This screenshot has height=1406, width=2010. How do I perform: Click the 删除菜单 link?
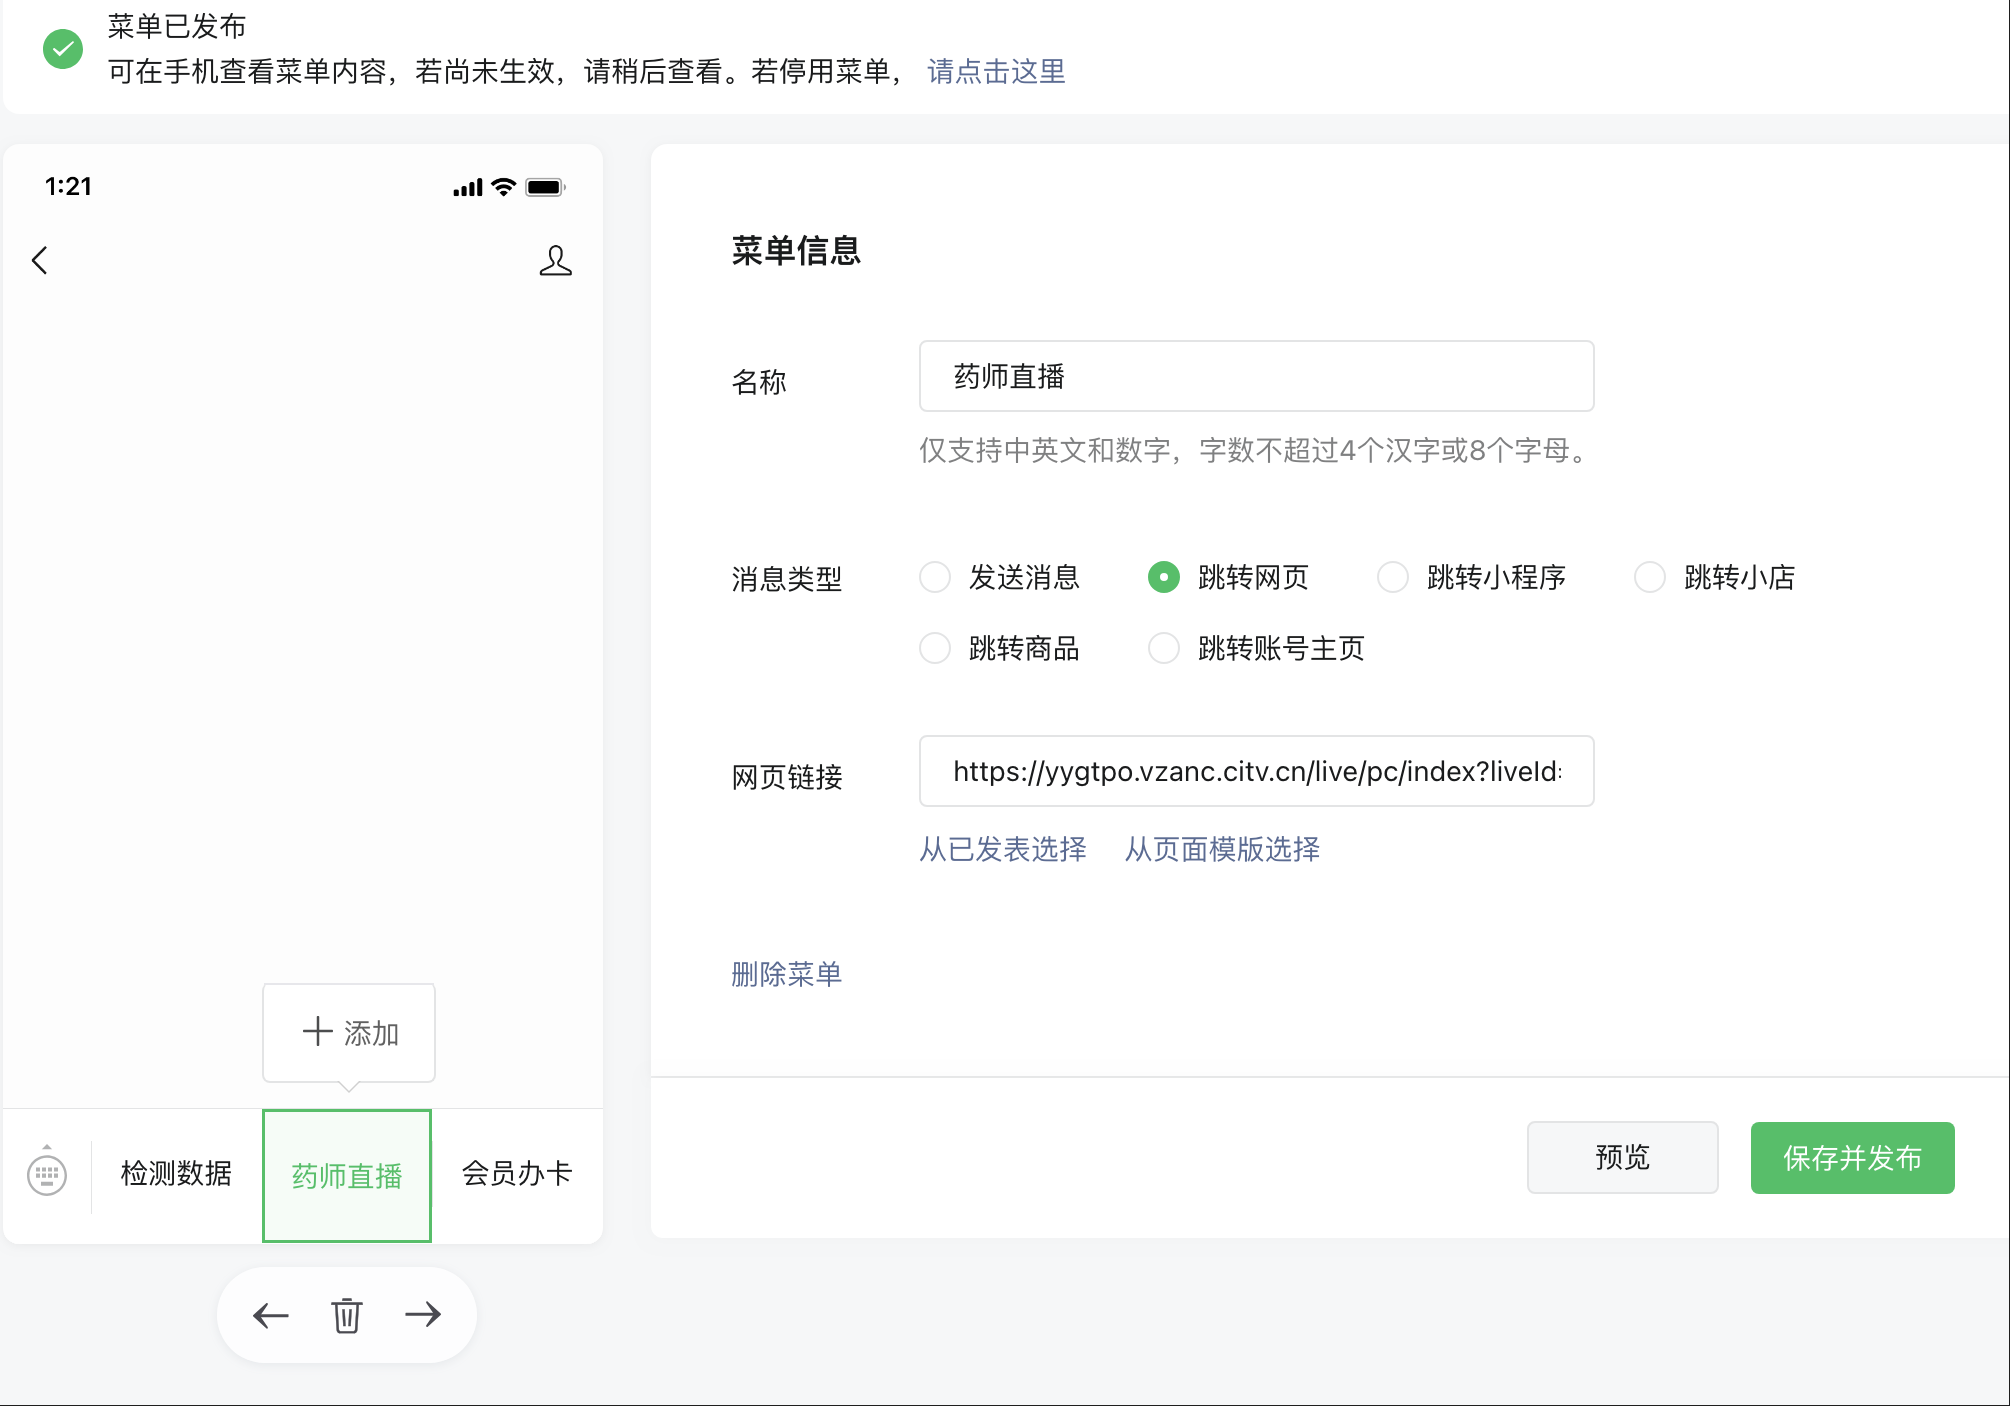click(787, 973)
